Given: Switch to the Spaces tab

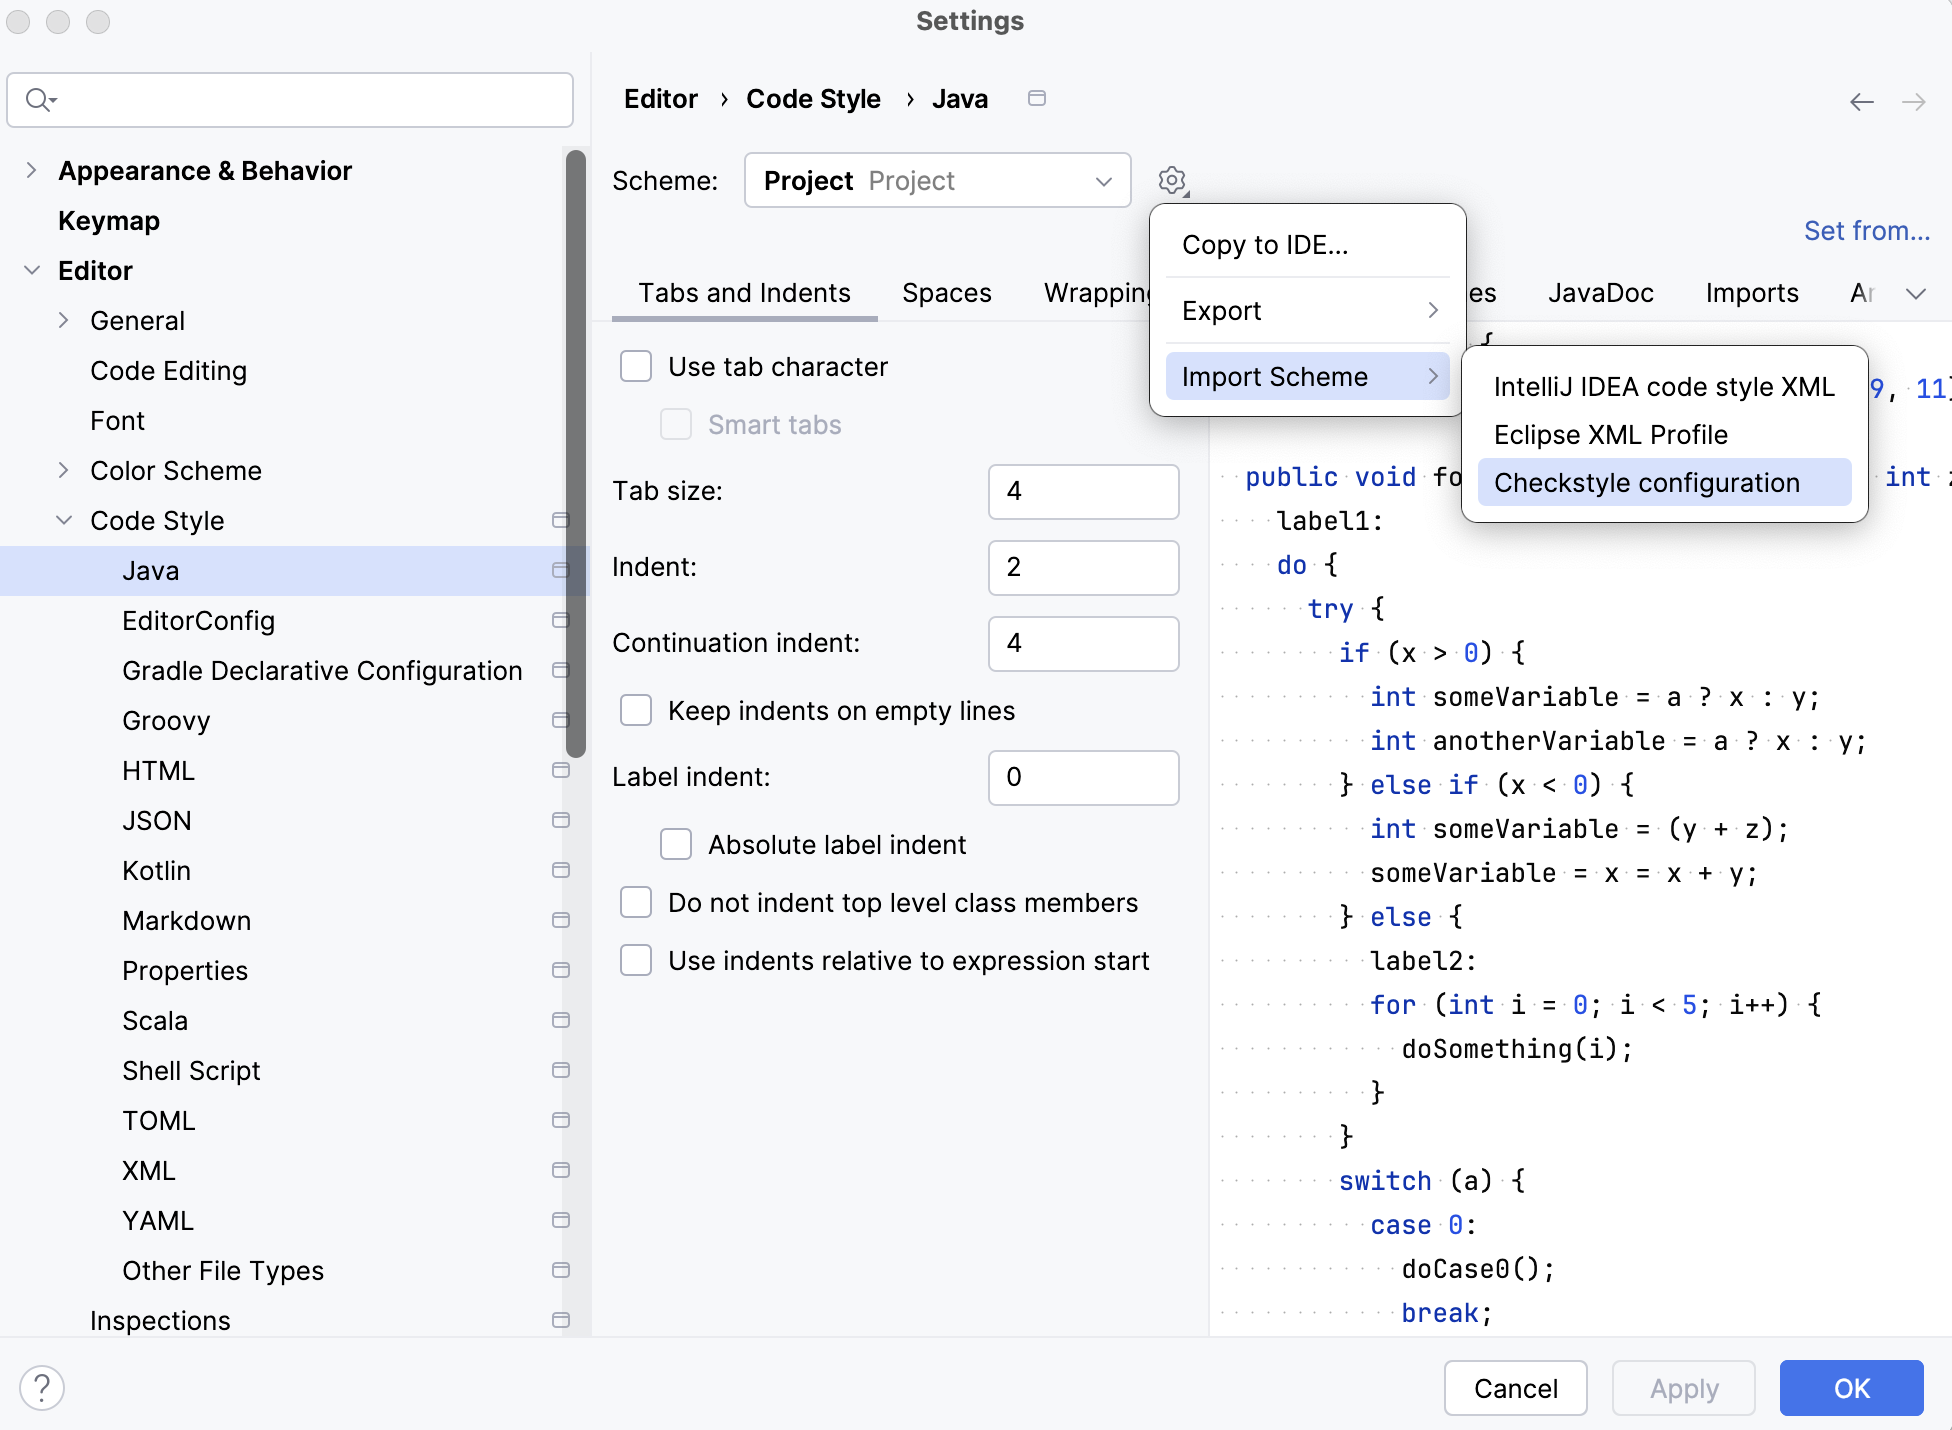Looking at the screenshot, I should (x=946, y=293).
